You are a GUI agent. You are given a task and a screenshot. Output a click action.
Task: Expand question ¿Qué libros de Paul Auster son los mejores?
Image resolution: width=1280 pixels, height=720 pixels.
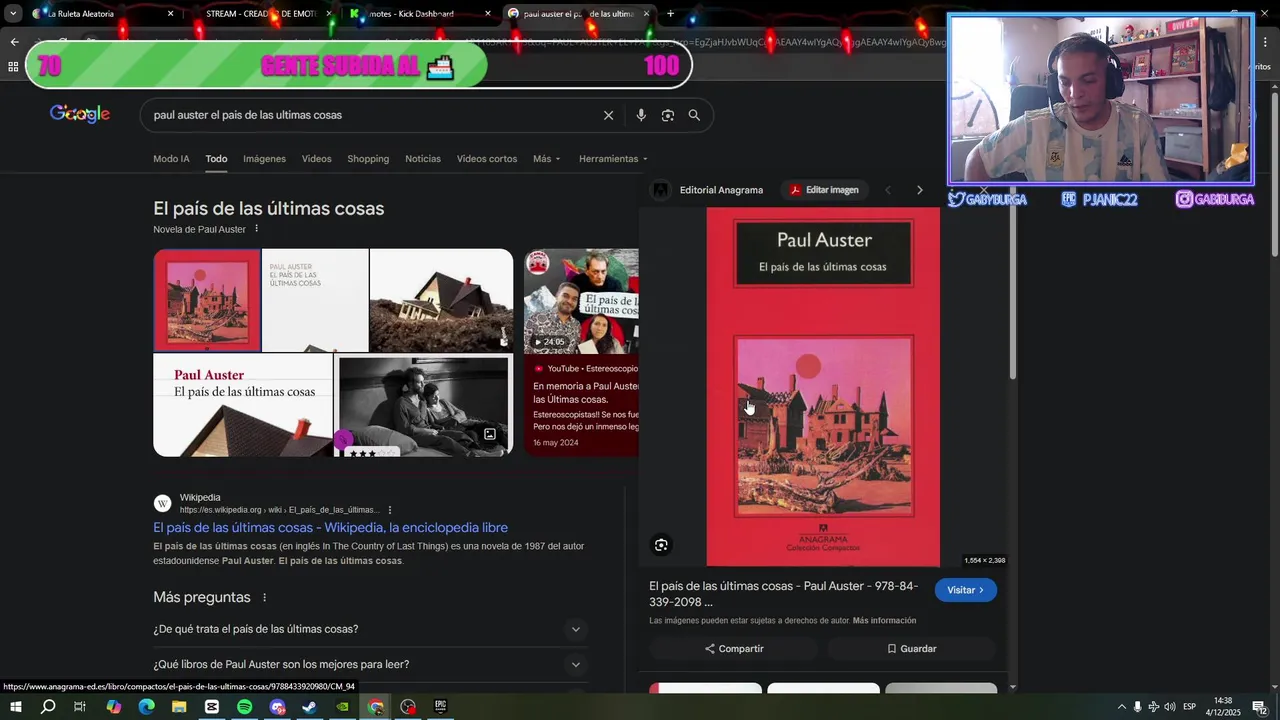click(368, 665)
